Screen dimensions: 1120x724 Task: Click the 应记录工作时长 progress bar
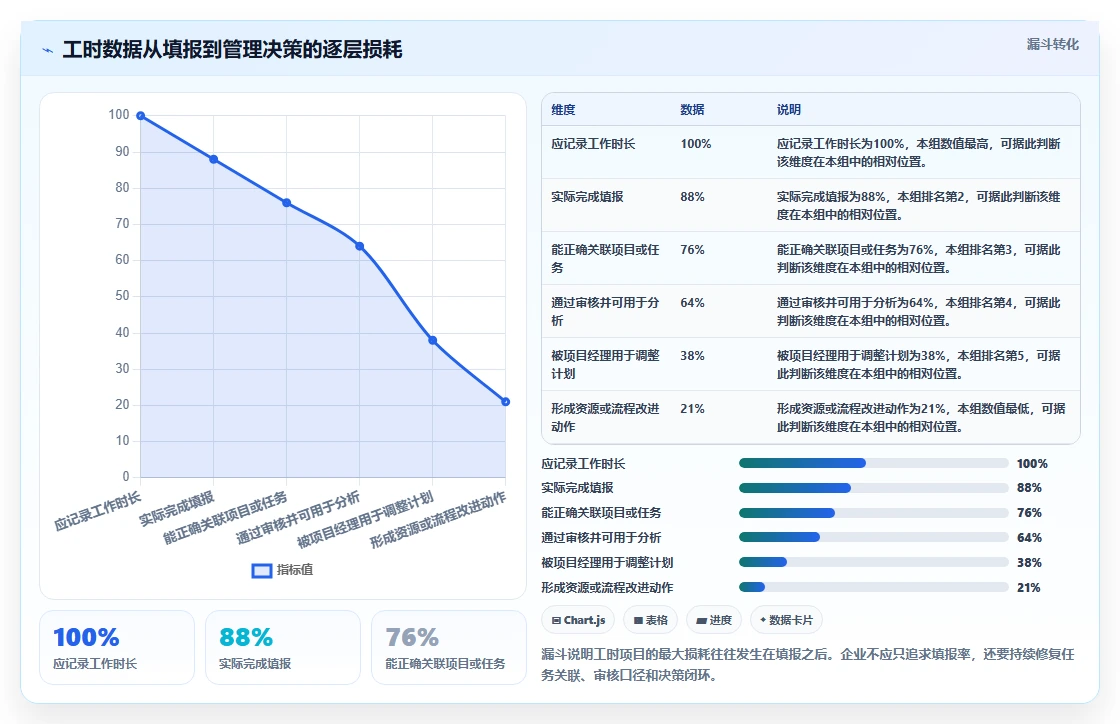coord(874,463)
